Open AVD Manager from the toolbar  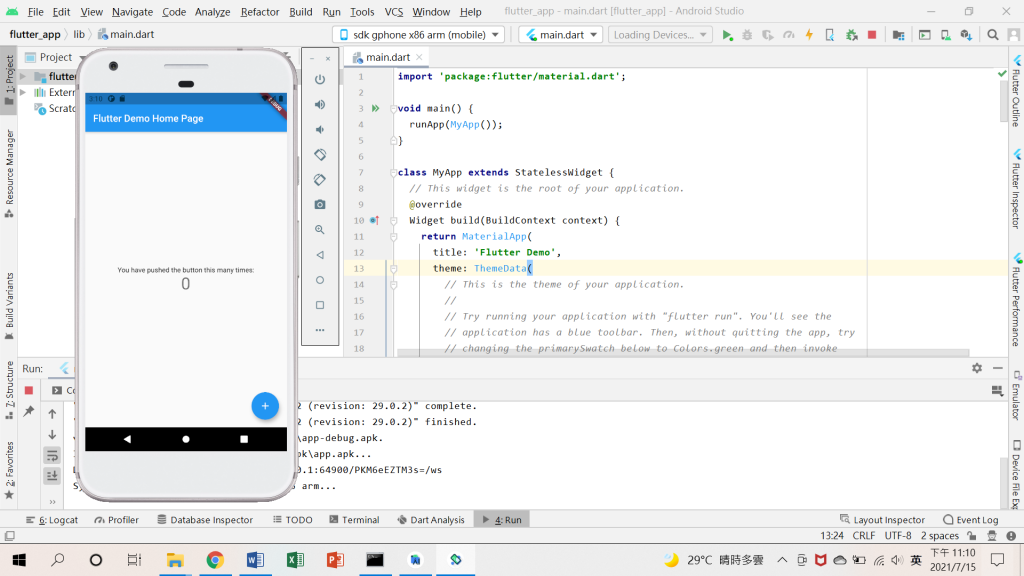[946, 35]
